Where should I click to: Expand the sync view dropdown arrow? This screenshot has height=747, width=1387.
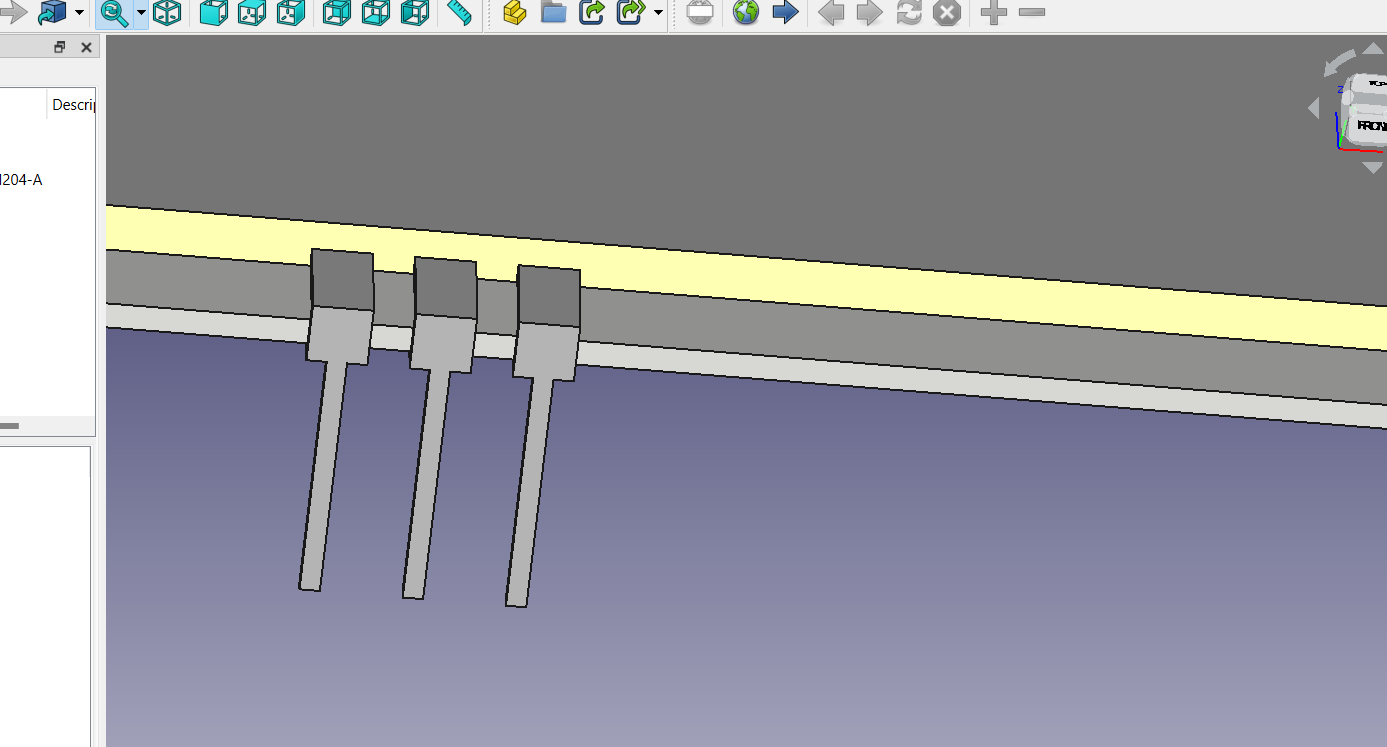click(141, 13)
